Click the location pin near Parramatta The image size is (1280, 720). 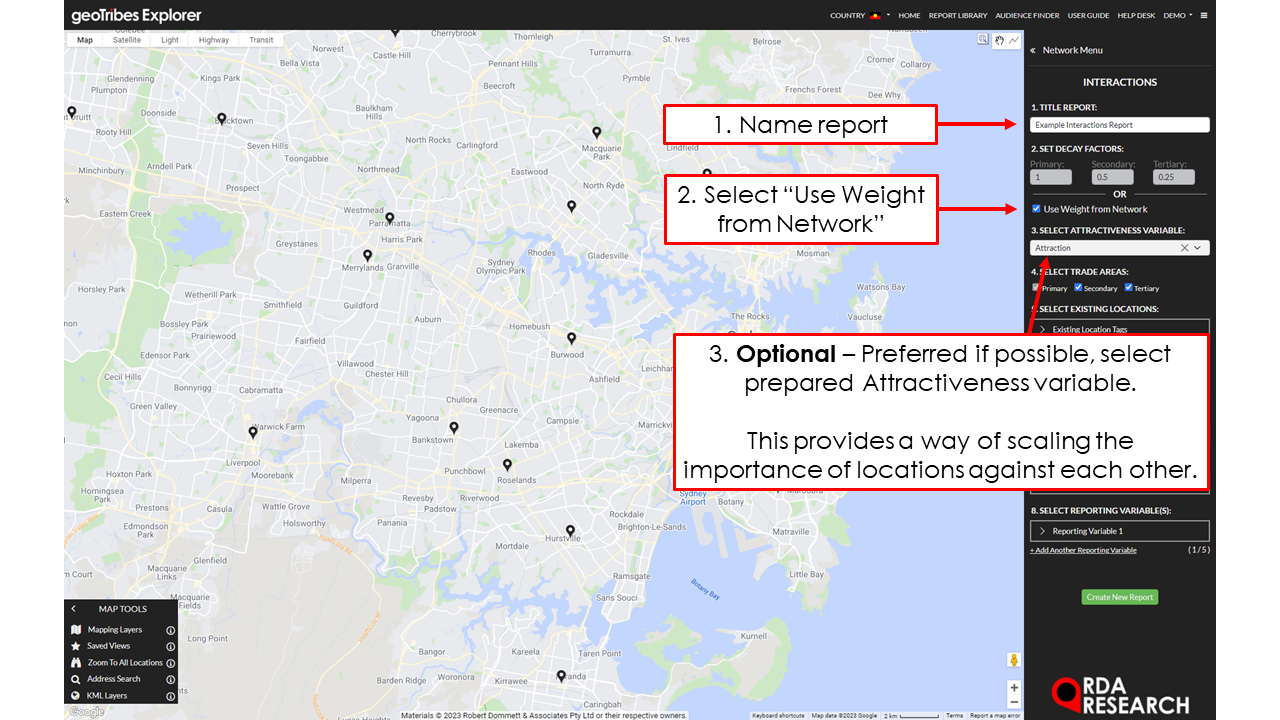coord(390,217)
